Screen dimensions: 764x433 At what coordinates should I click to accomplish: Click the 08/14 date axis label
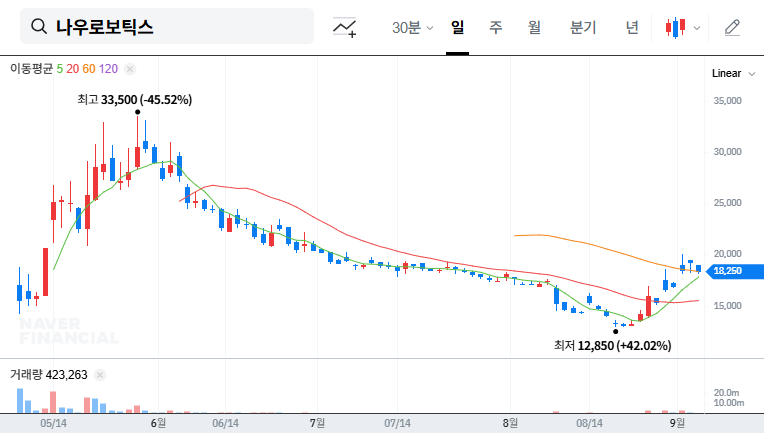tap(589, 423)
